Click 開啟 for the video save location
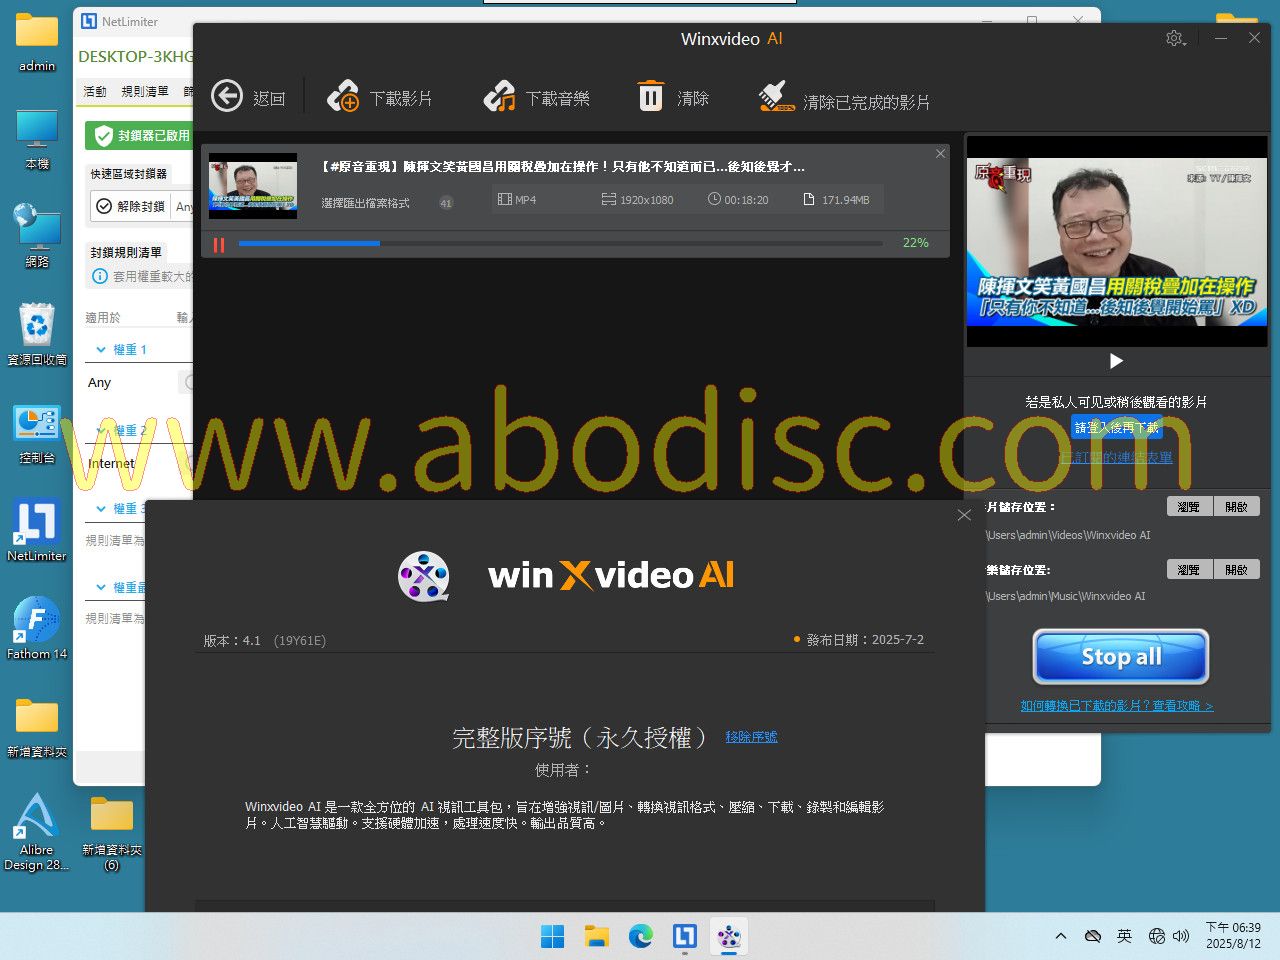1280x960 pixels. point(1237,507)
